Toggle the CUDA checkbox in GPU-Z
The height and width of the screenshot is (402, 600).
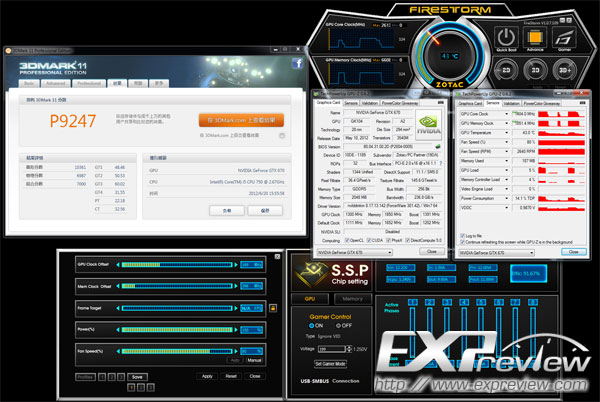[369, 240]
